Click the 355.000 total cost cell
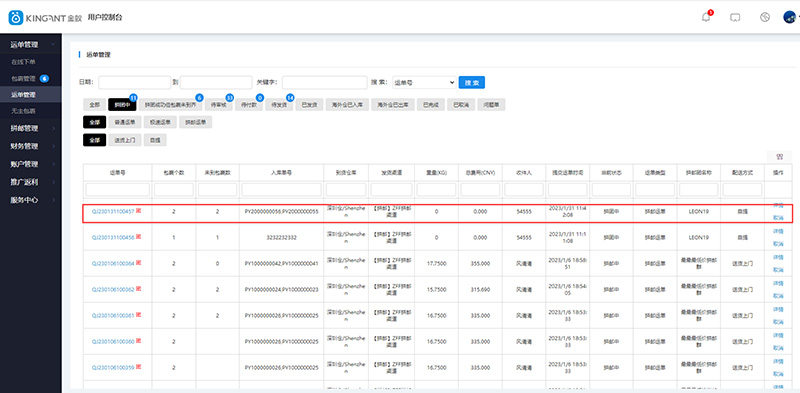 point(480,263)
